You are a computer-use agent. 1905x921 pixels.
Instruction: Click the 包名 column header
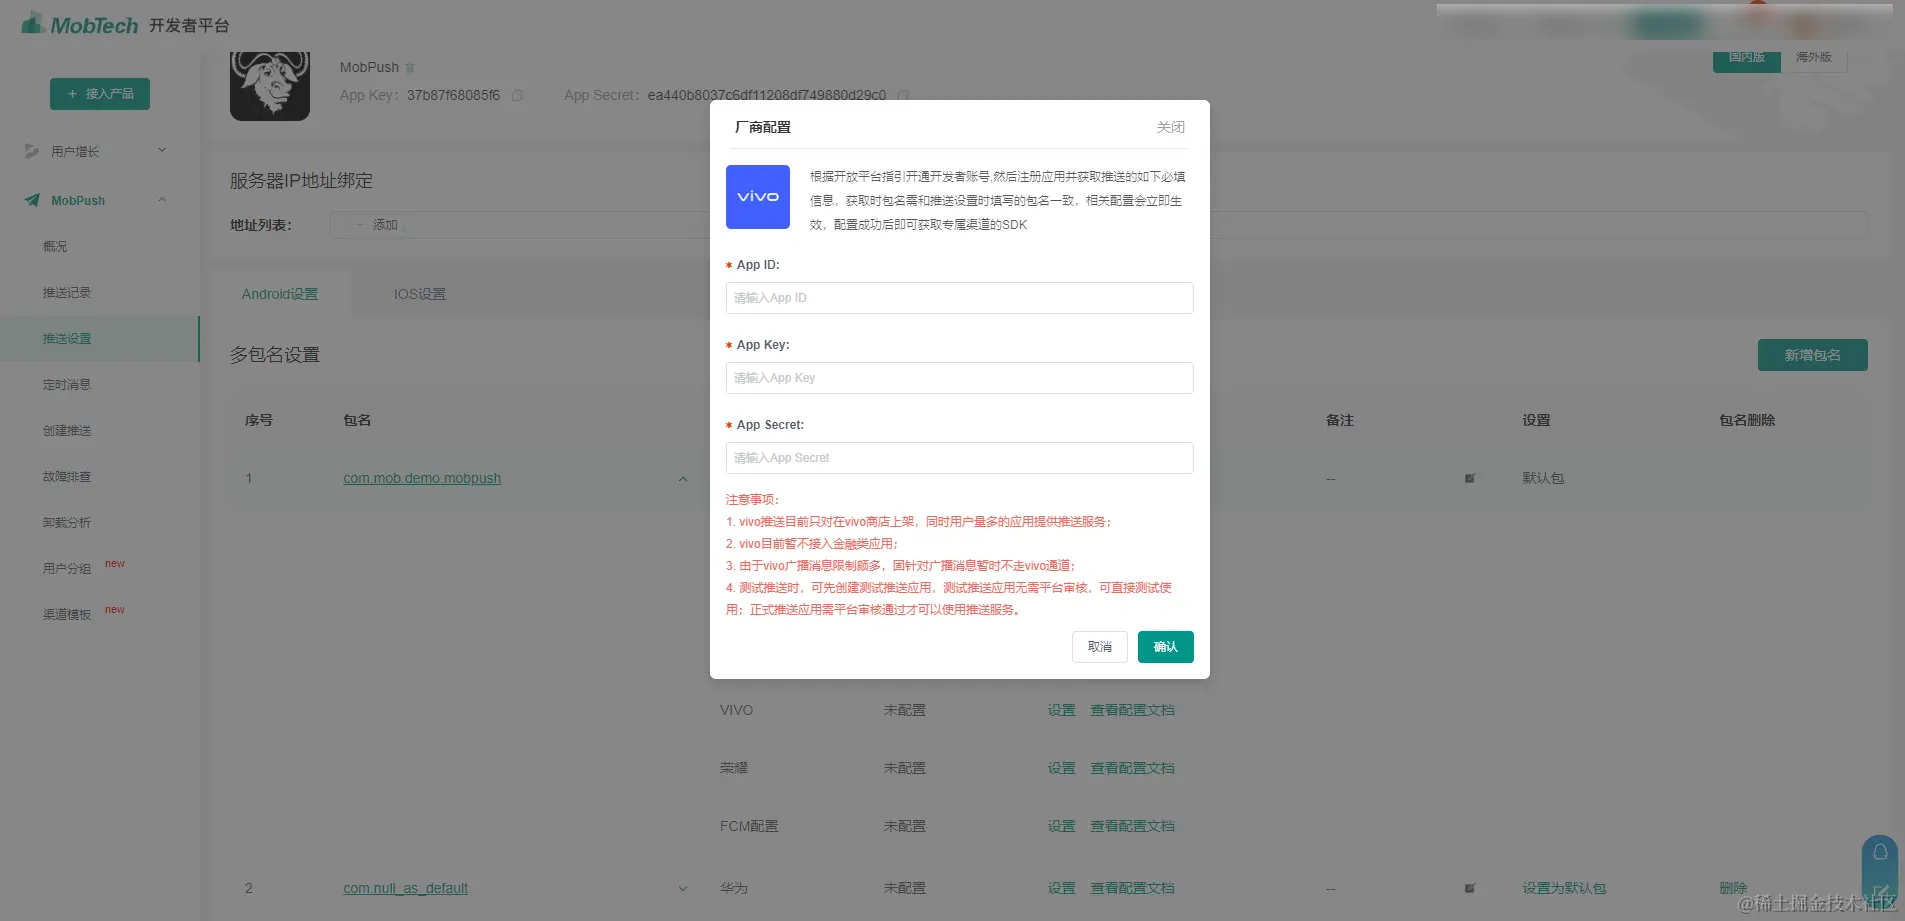click(x=357, y=420)
